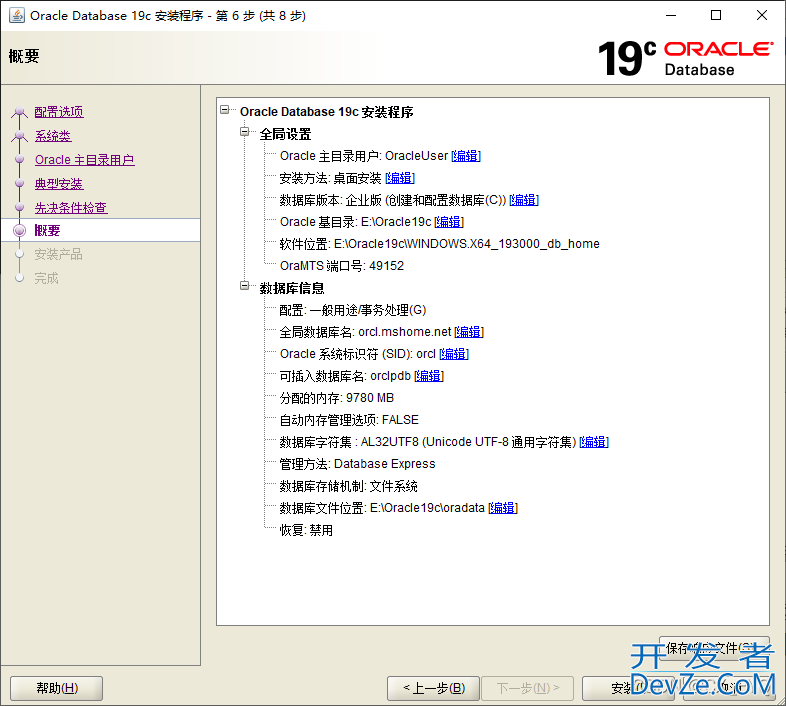The width and height of the screenshot is (786, 706).
Task: Maximize the installer window
Action: click(716, 16)
